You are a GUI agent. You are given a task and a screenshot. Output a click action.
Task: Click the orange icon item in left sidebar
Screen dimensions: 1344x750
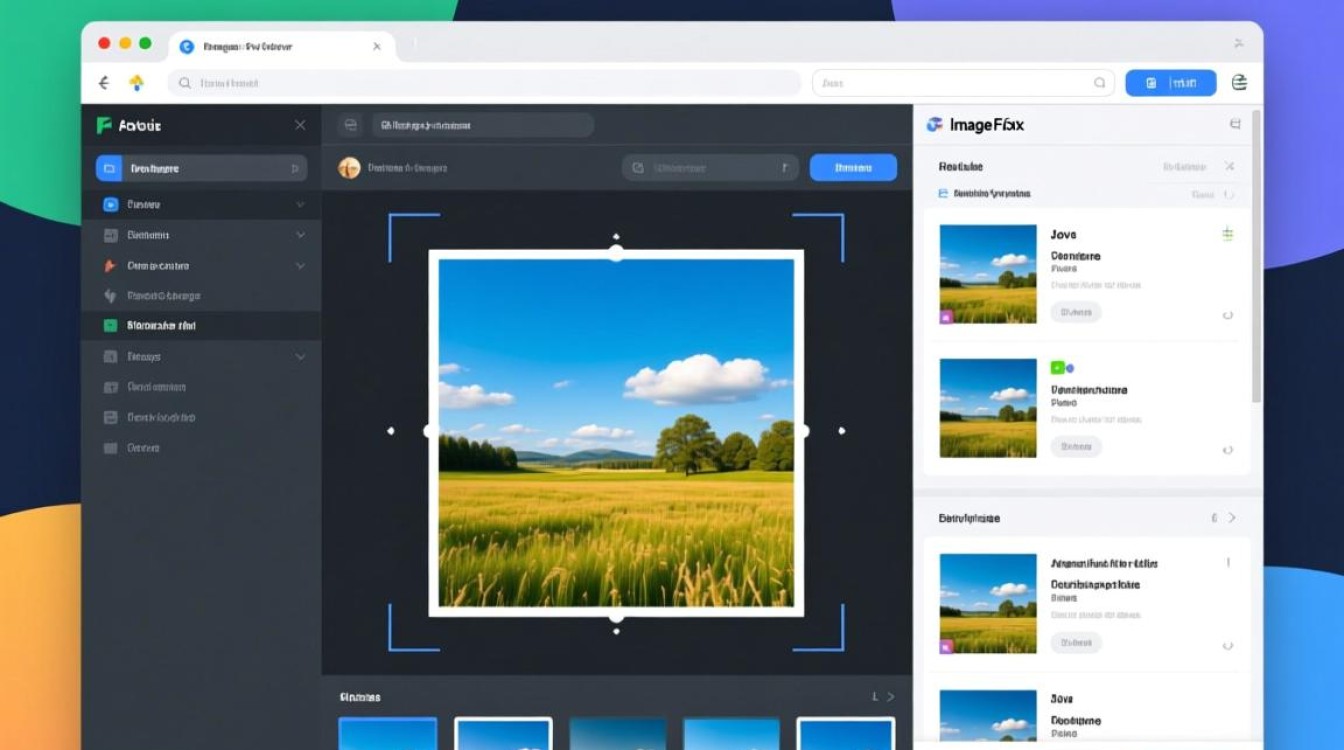tap(110, 266)
